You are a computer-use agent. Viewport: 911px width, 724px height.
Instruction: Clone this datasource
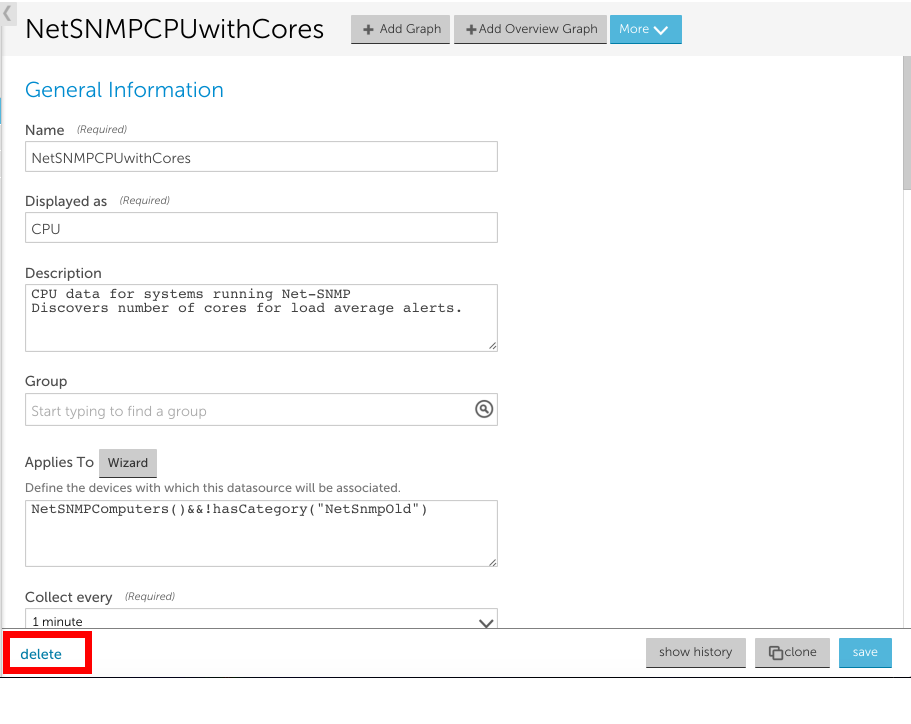coord(792,653)
